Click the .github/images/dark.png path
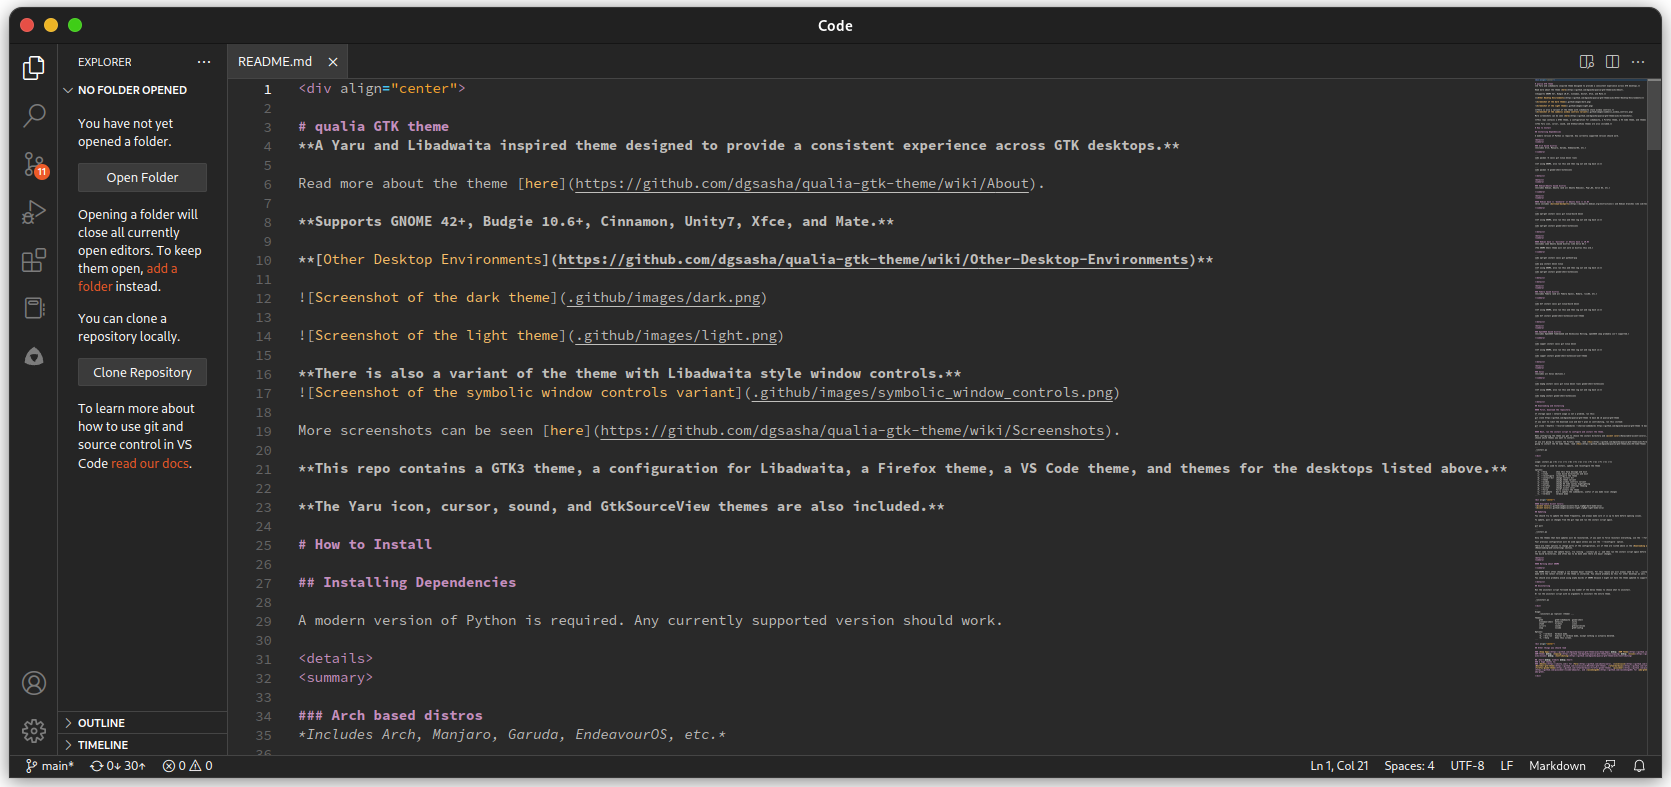1671x787 pixels. 663,298
